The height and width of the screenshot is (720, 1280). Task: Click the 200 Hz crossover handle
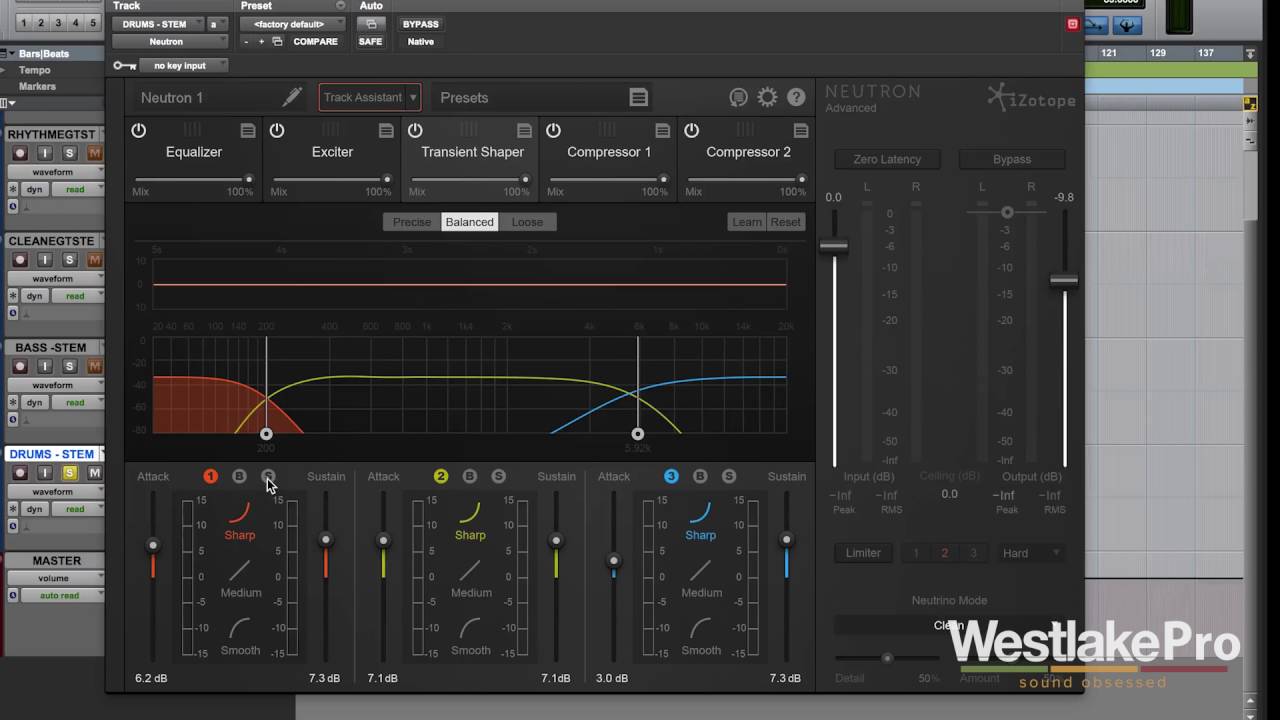[266, 434]
